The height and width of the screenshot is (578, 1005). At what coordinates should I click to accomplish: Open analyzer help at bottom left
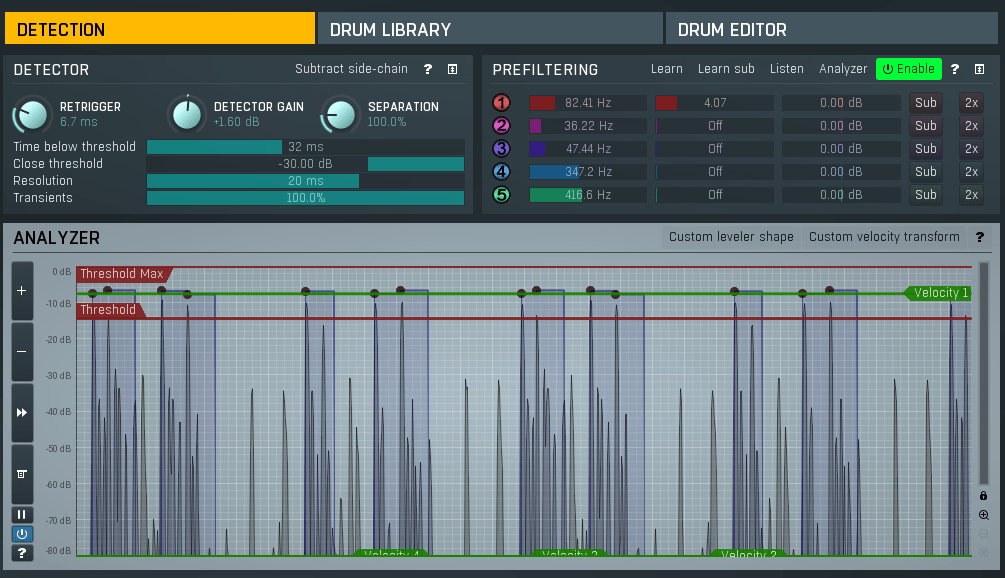[22, 553]
